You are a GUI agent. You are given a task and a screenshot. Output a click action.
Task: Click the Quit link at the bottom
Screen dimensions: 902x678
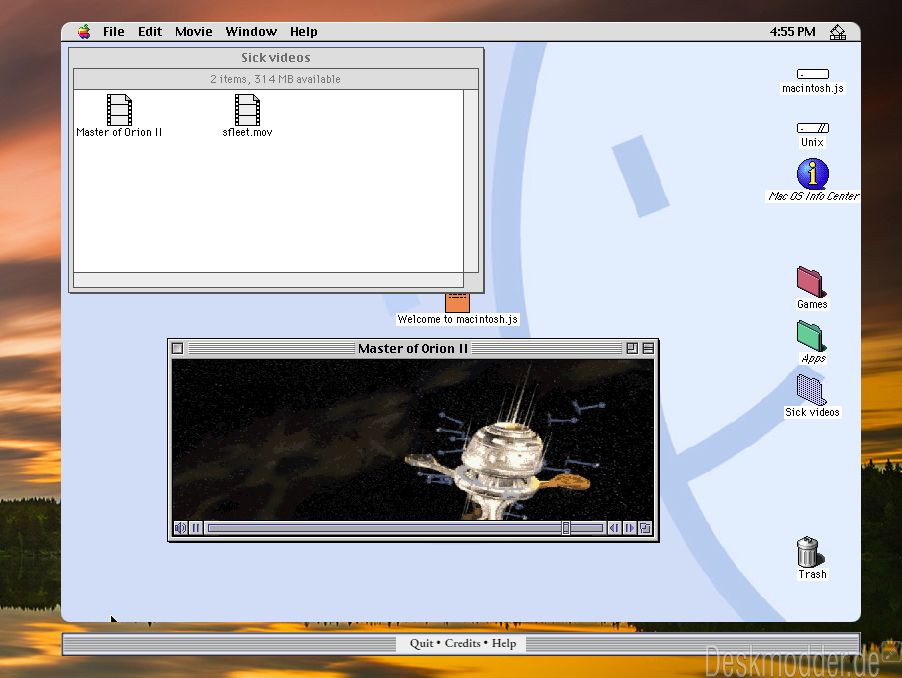(421, 643)
